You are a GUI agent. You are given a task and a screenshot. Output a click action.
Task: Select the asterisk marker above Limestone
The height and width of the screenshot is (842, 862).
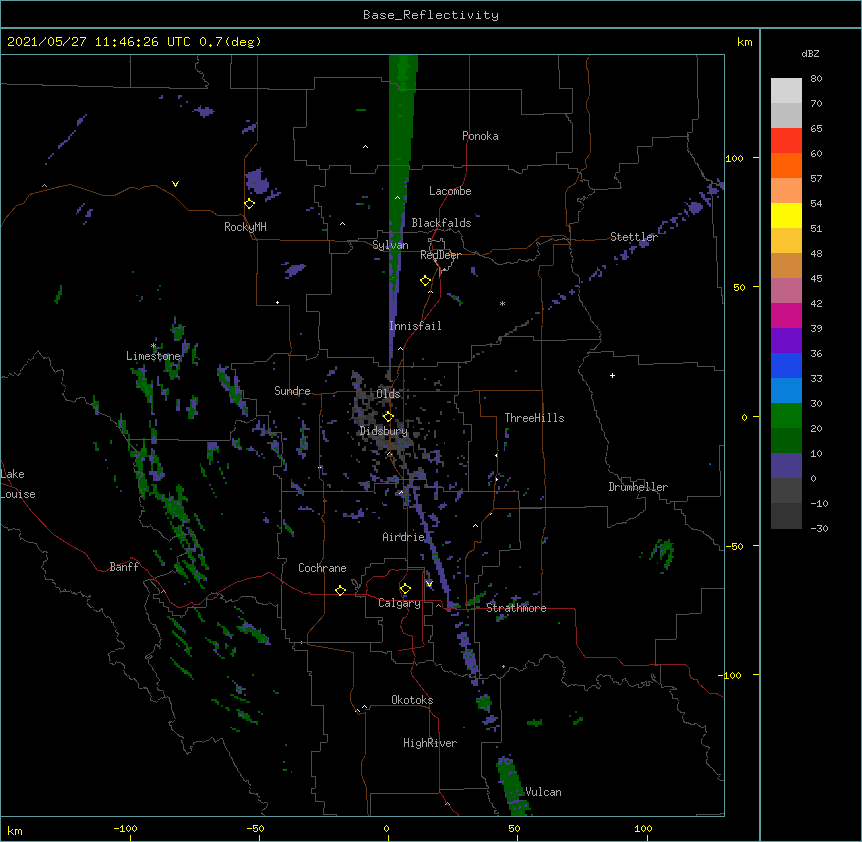(x=153, y=346)
